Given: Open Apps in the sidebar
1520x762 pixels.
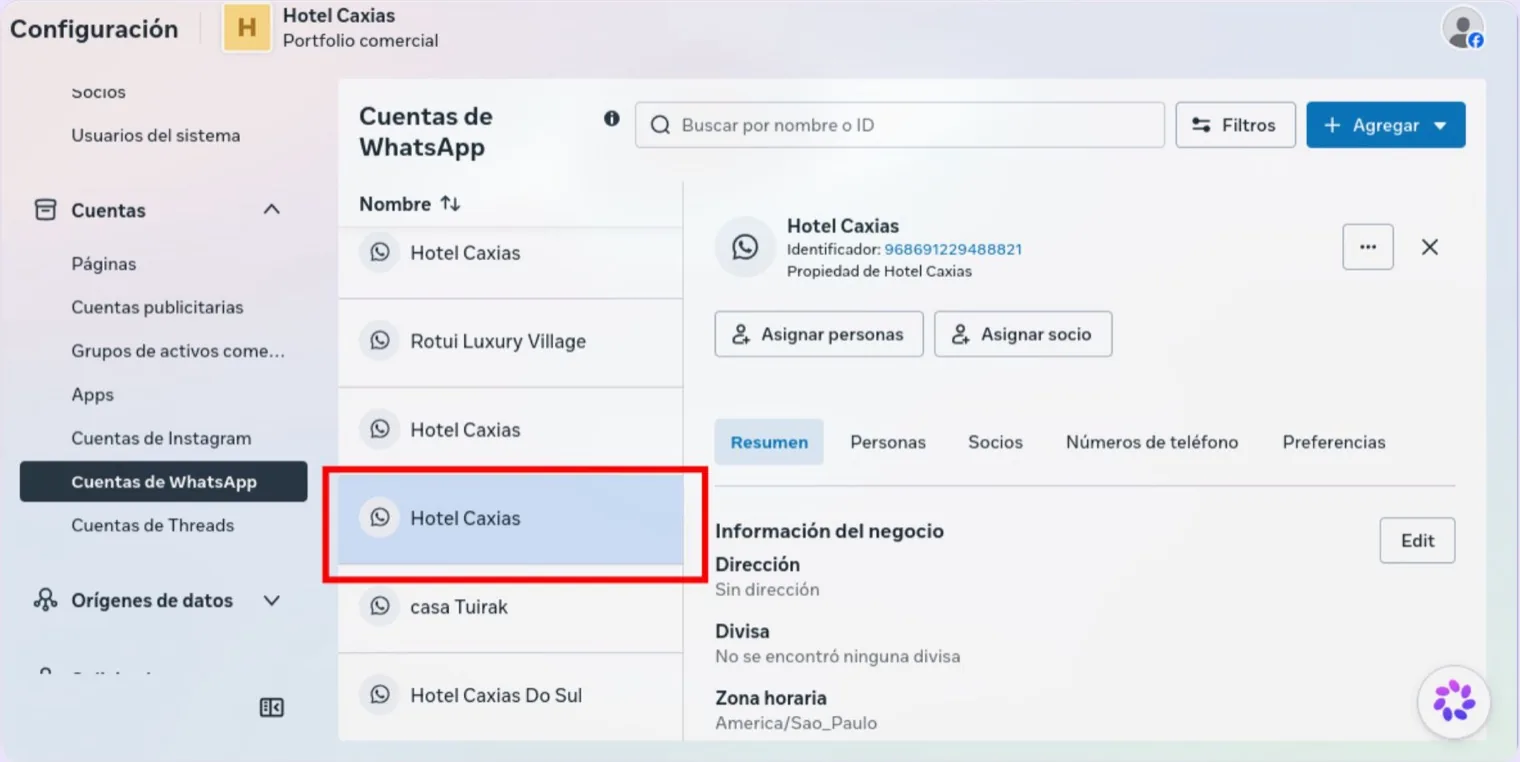Looking at the screenshot, I should [x=93, y=395].
